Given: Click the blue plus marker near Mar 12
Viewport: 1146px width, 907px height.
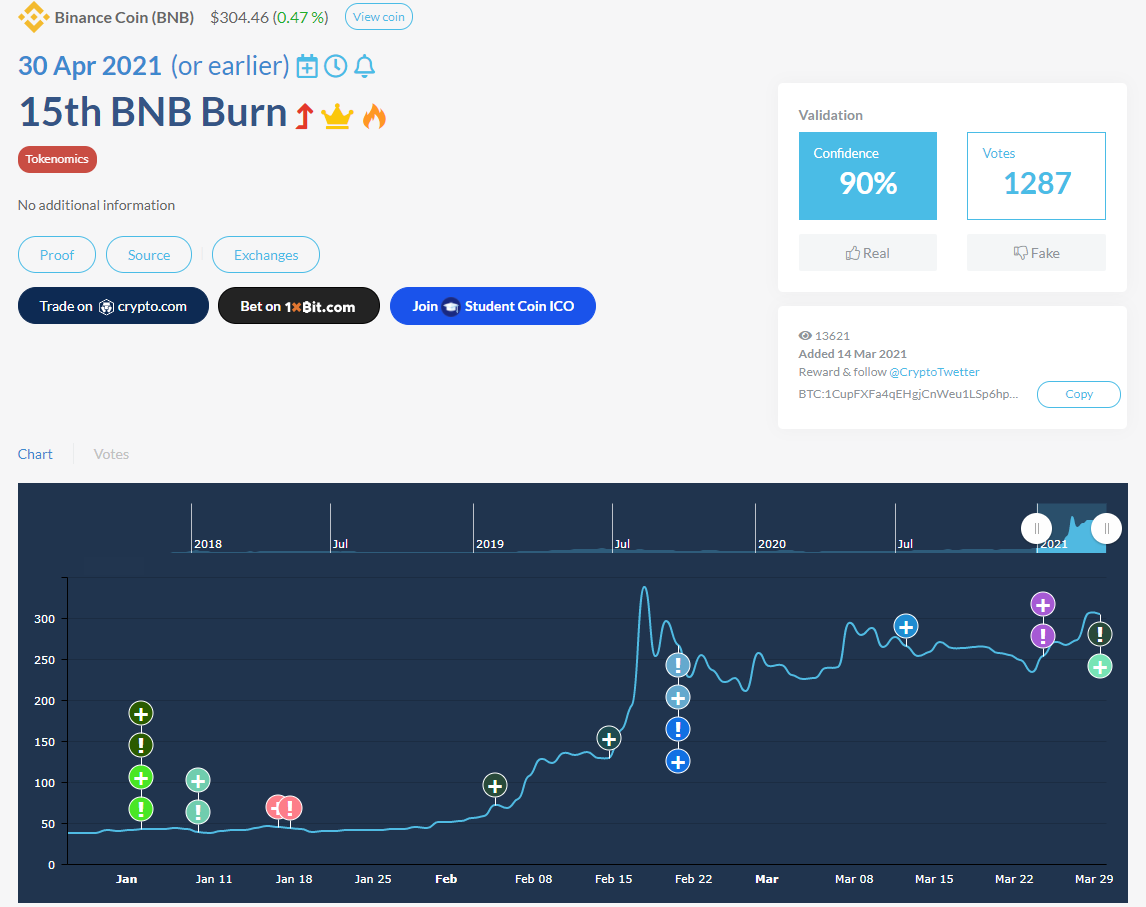Looking at the screenshot, I should [x=906, y=627].
